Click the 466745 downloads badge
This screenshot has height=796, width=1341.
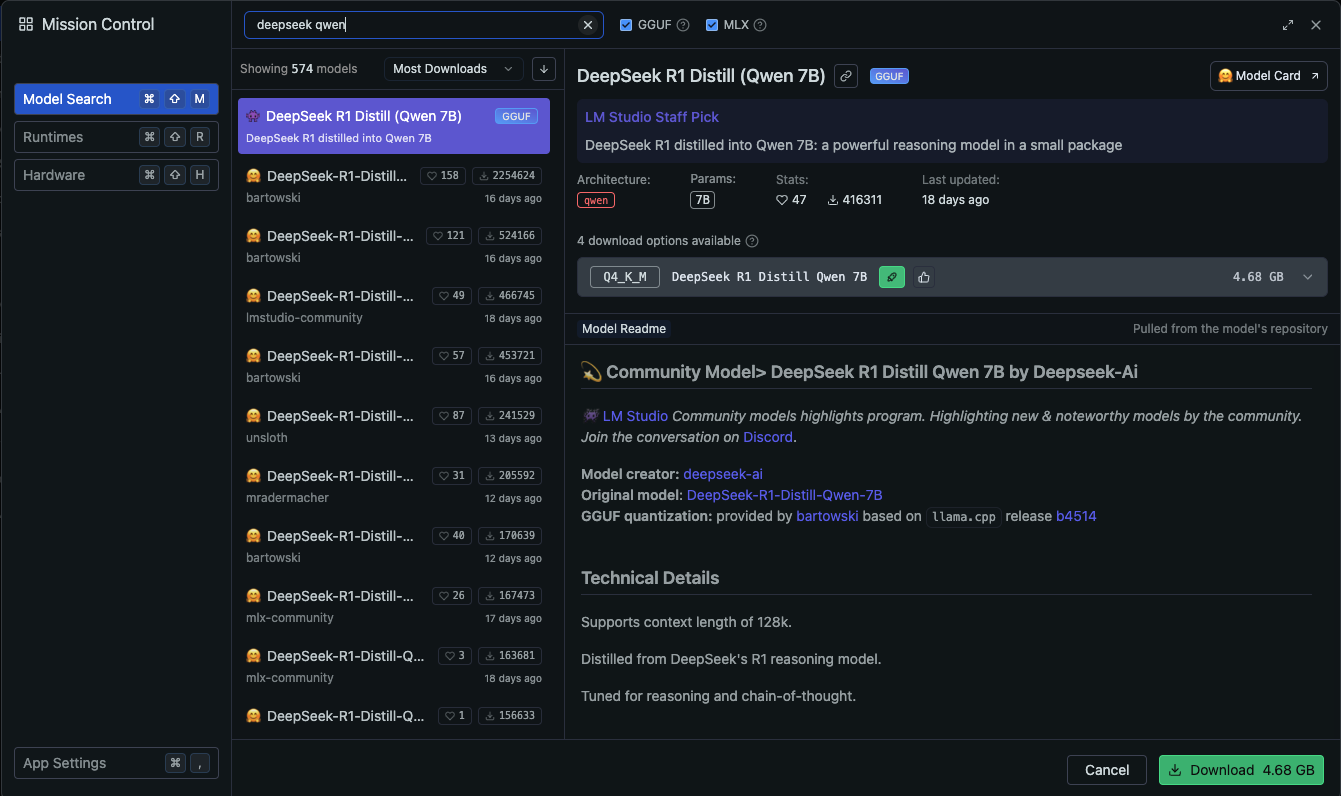(510, 296)
